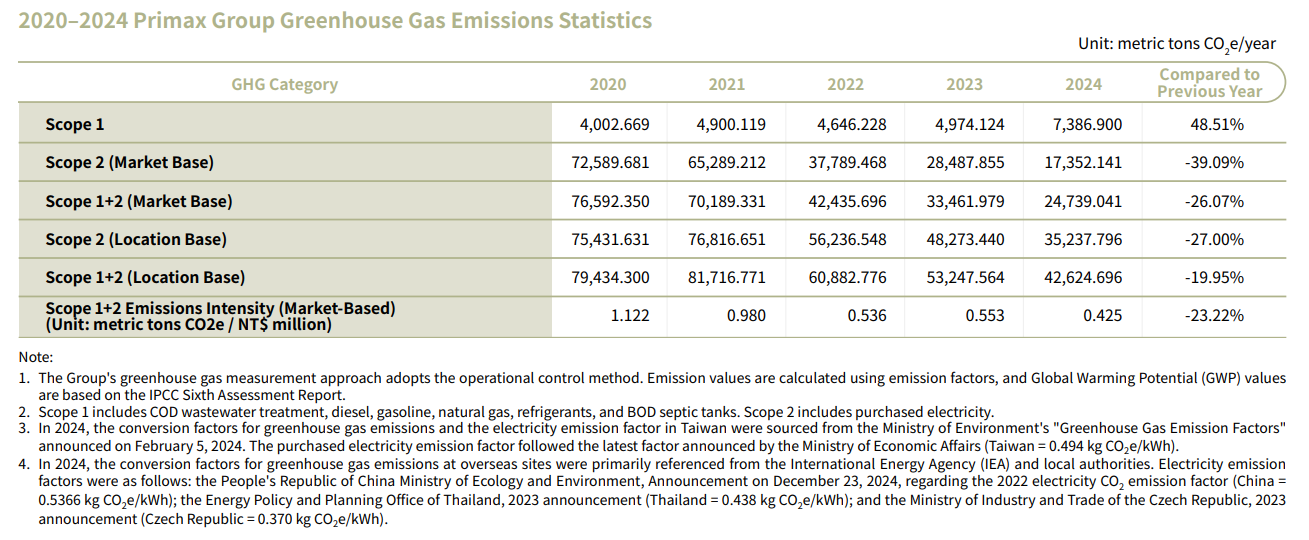This screenshot has height=540, width=1309.
Task: Click note 4 citing International Energy Agency
Action: click(652, 491)
